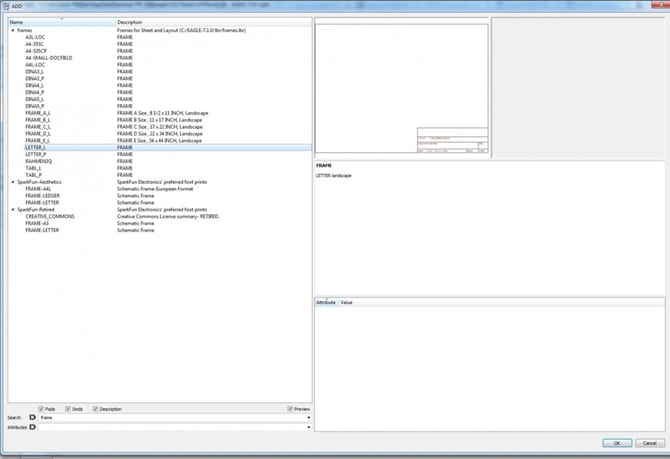Toggle the Pads checkbox
The width and height of the screenshot is (670, 459).
(x=41, y=409)
